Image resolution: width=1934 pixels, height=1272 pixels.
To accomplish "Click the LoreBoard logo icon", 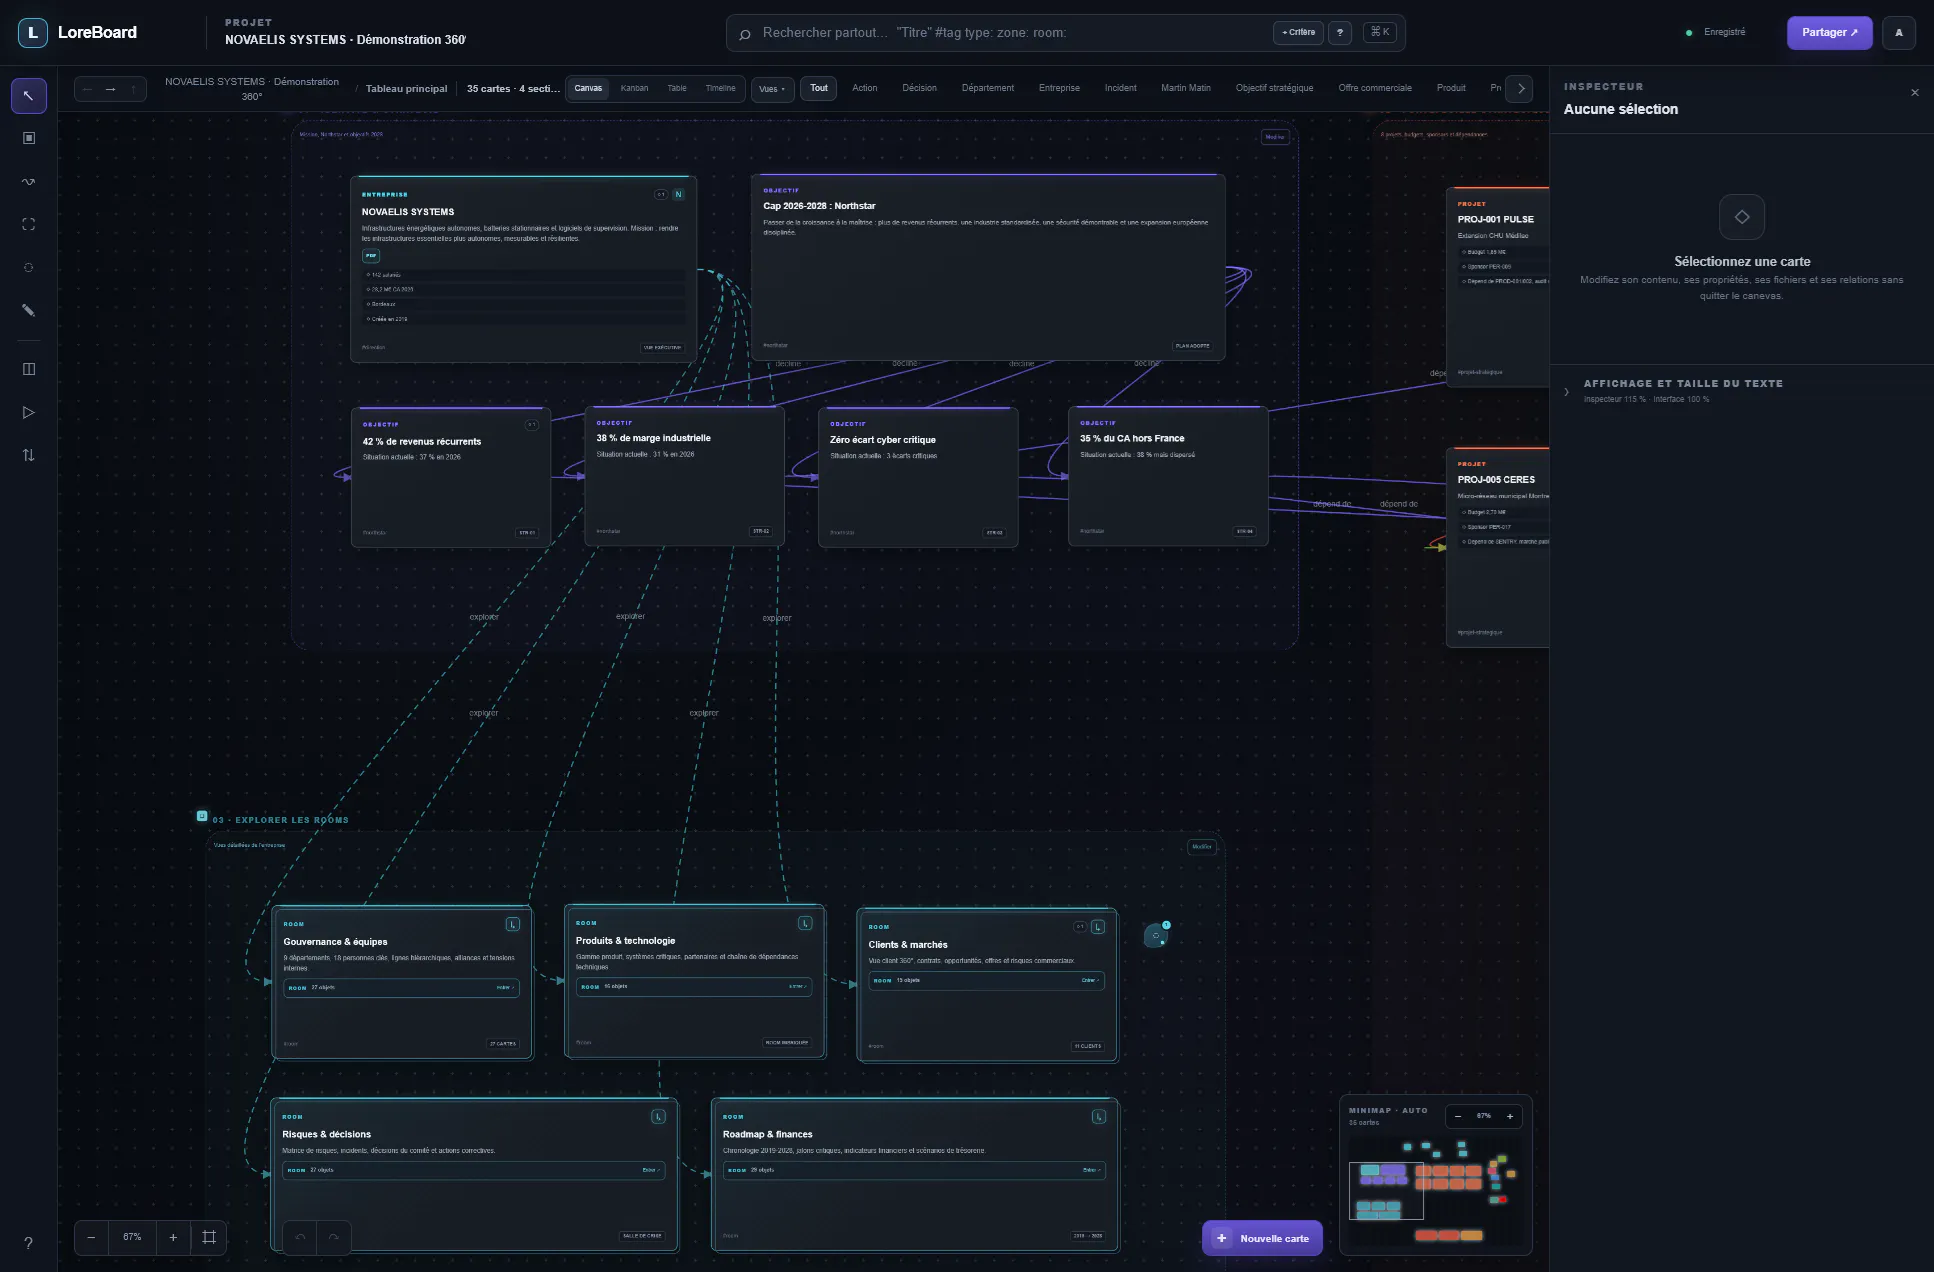I will click(x=33, y=32).
